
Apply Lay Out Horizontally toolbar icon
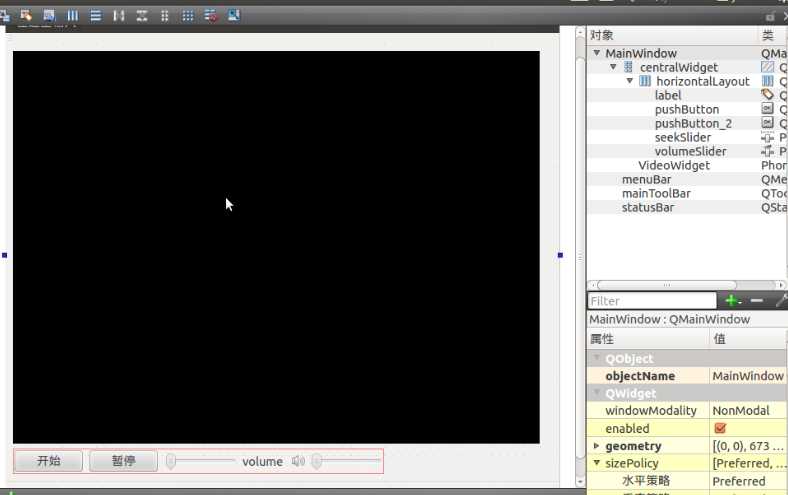click(73, 16)
